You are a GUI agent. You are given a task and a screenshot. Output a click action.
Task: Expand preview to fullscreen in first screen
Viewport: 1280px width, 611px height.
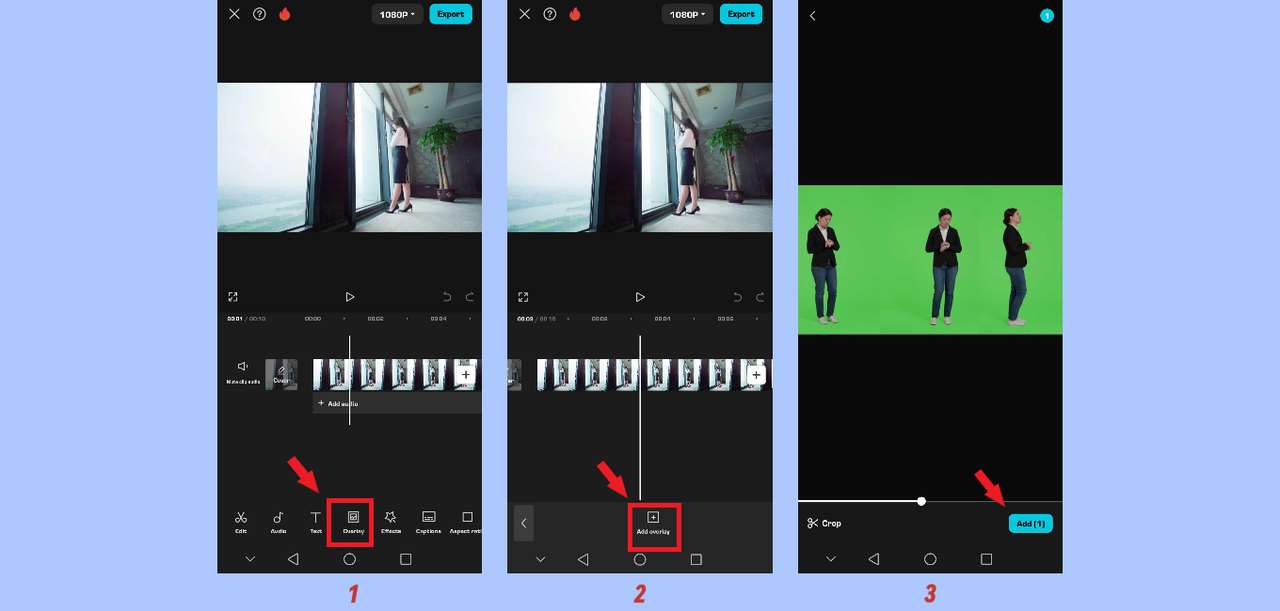tap(233, 297)
